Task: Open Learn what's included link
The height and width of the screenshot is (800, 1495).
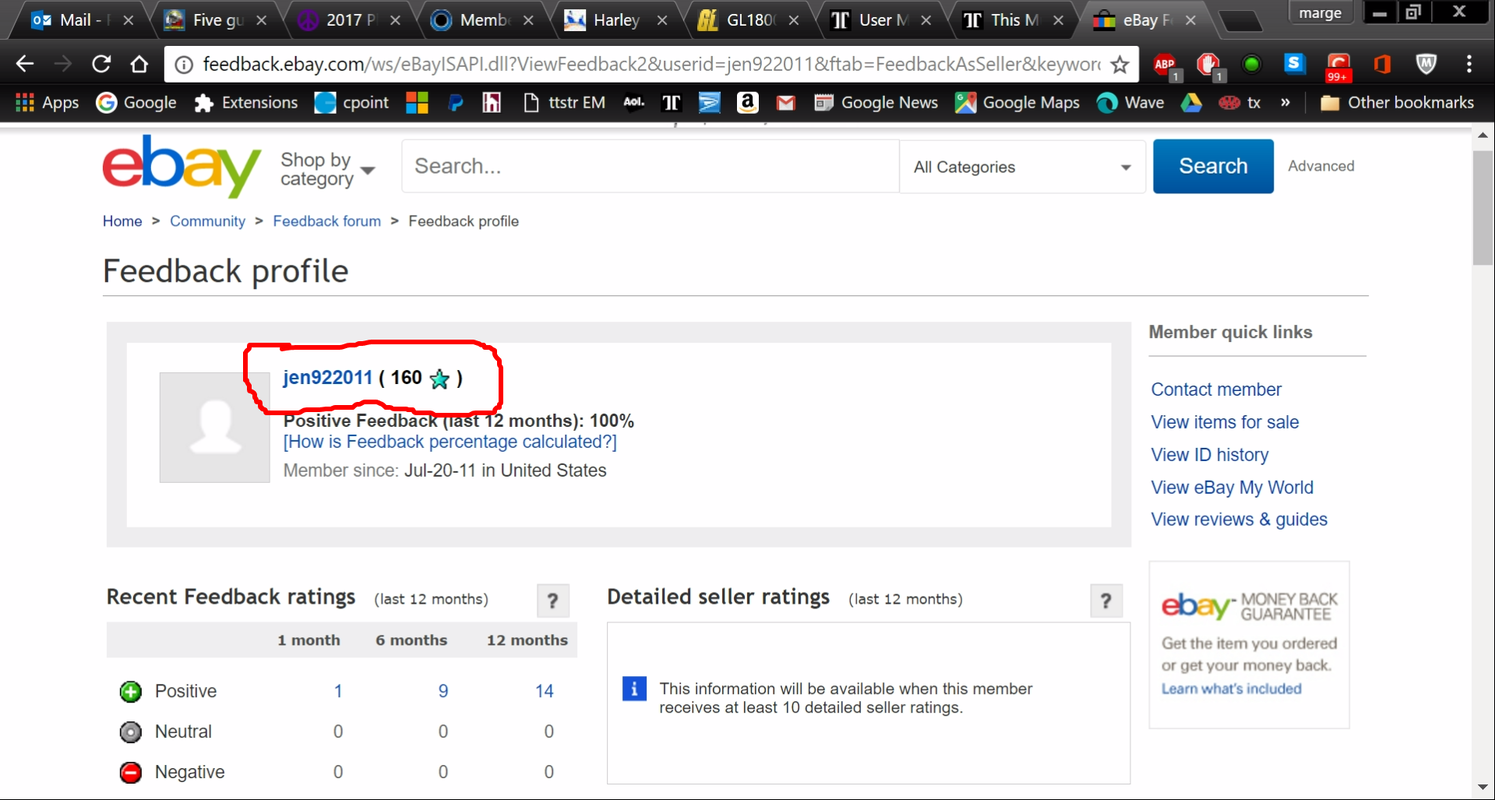Action: (x=1231, y=689)
